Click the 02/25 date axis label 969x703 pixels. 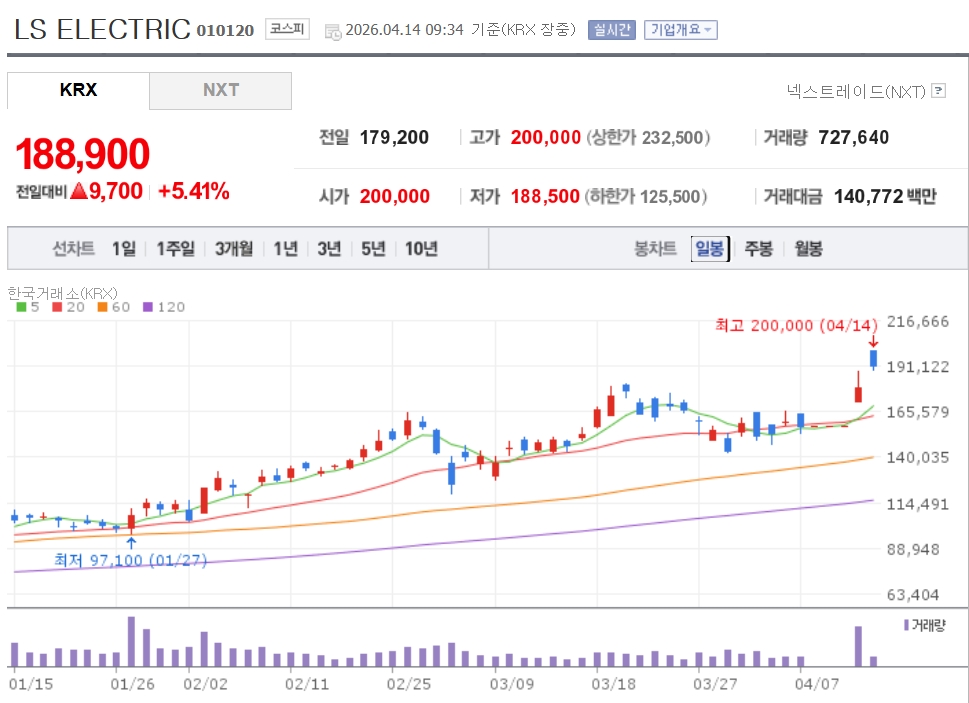click(408, 684)
